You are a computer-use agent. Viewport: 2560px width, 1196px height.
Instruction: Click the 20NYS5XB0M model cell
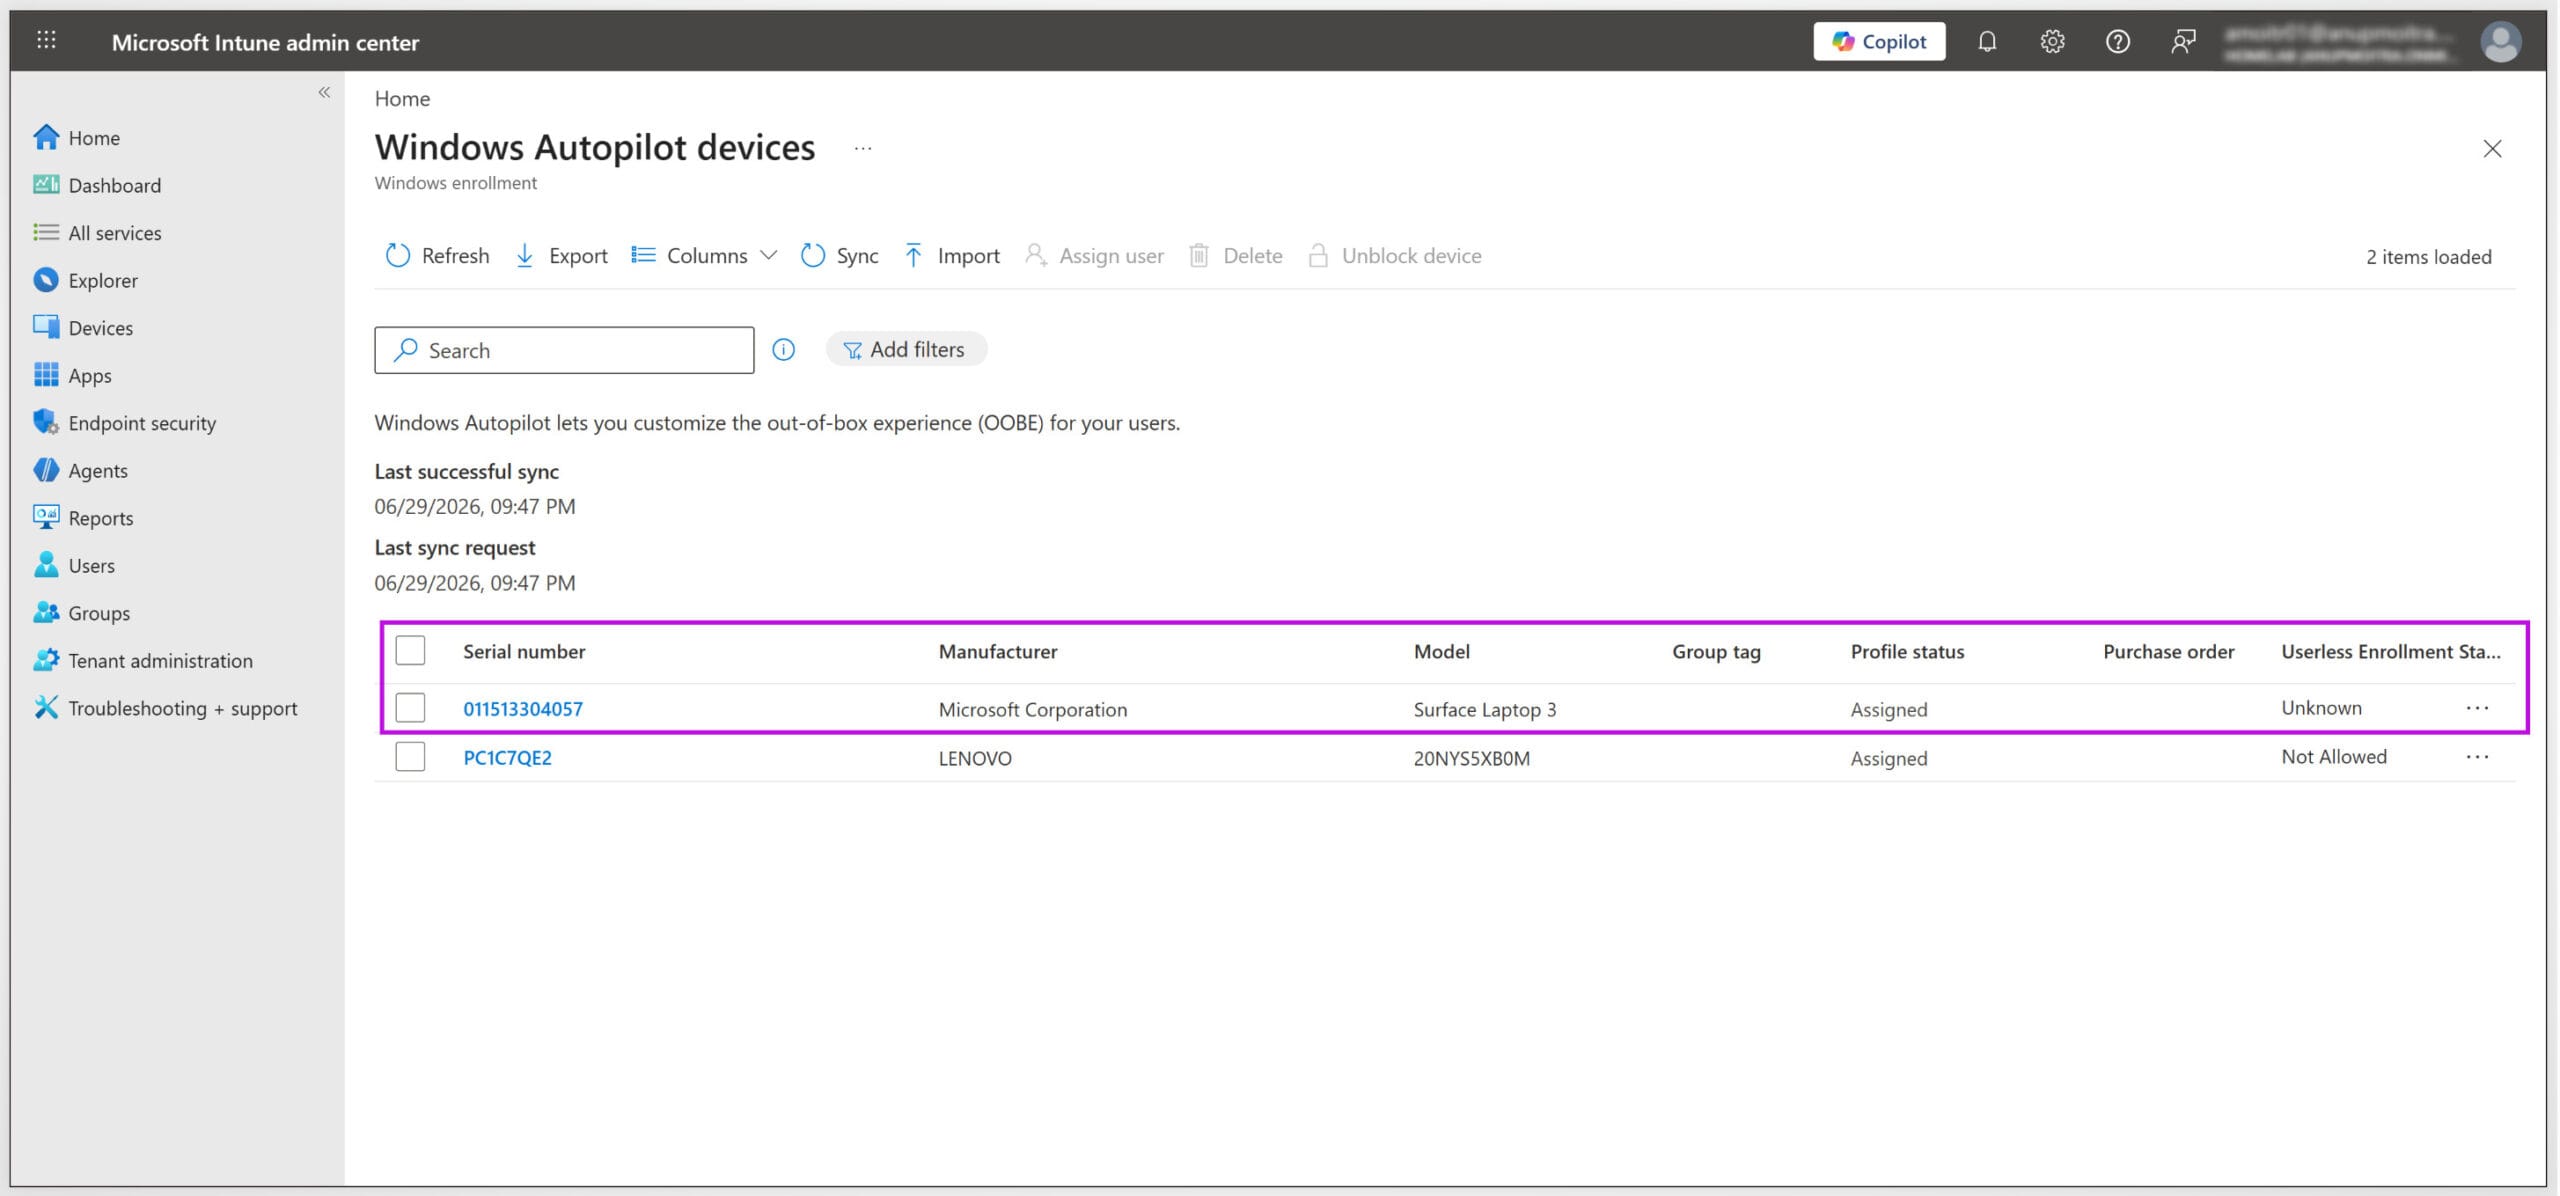1471,758
